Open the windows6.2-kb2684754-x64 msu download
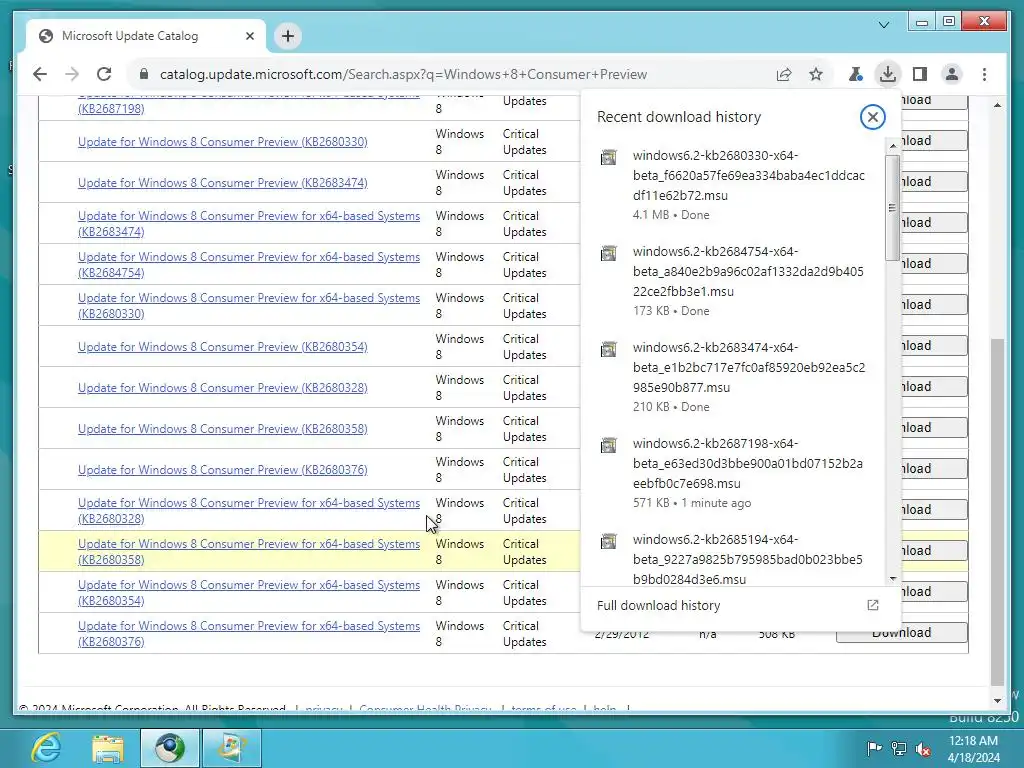1024x768 pixels. point(748,271)
